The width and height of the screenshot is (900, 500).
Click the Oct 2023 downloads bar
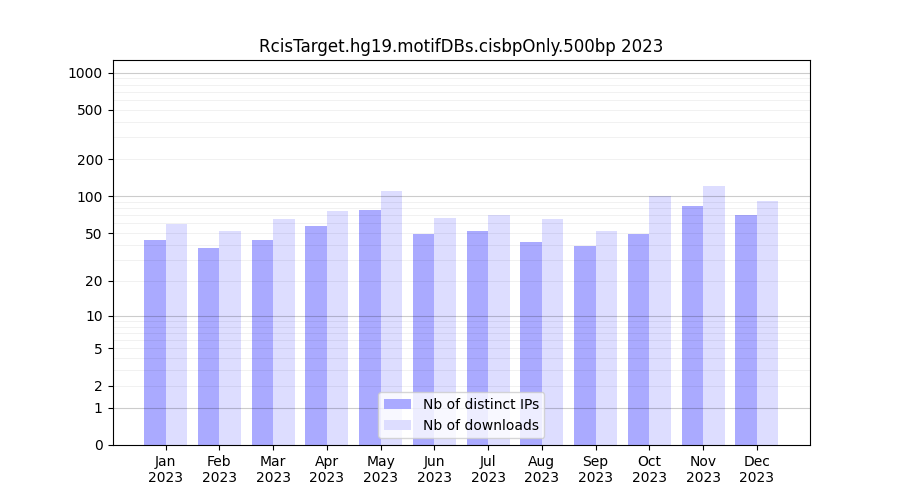pos(660,320)
